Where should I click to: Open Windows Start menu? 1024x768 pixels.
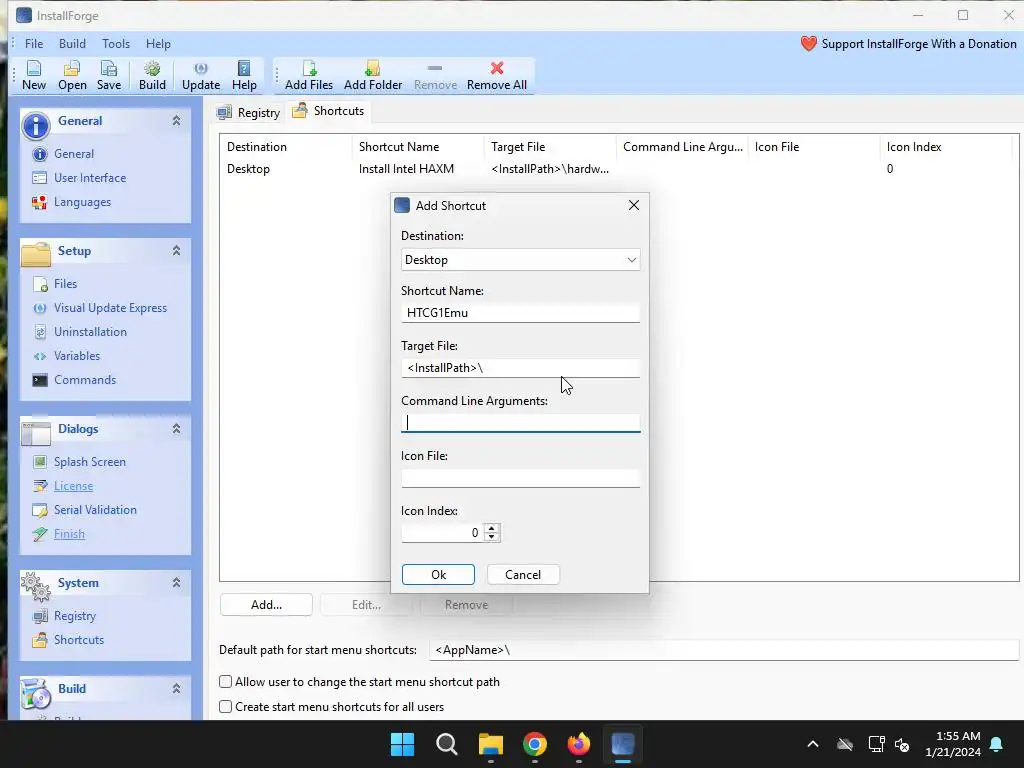click(x=402, y=744)
